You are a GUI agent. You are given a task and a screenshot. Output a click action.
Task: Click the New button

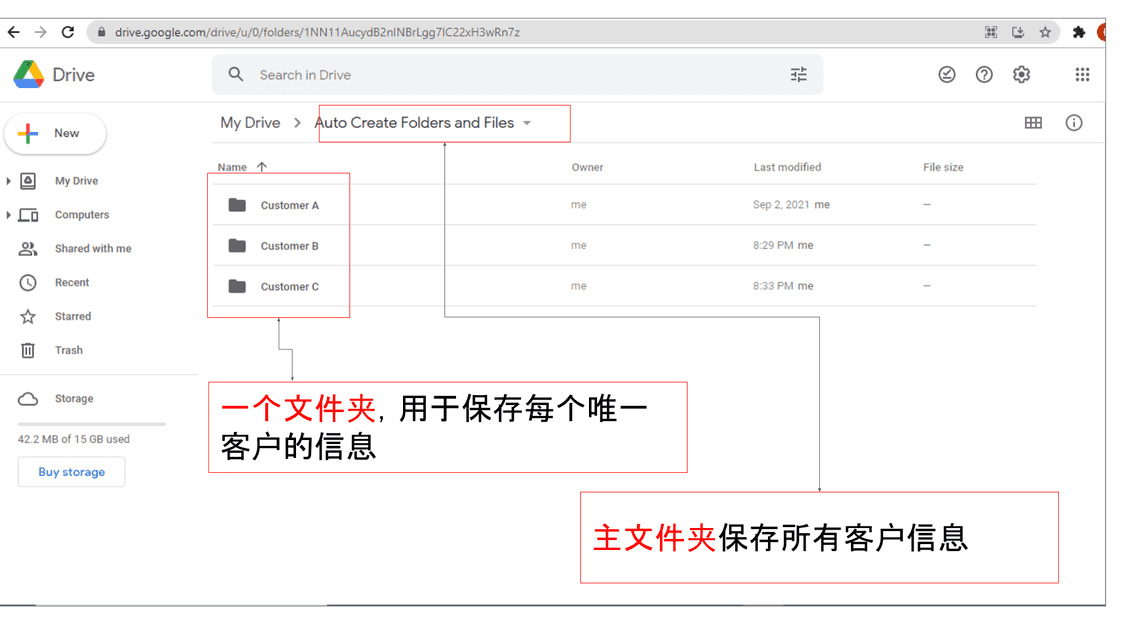[55, 133]
